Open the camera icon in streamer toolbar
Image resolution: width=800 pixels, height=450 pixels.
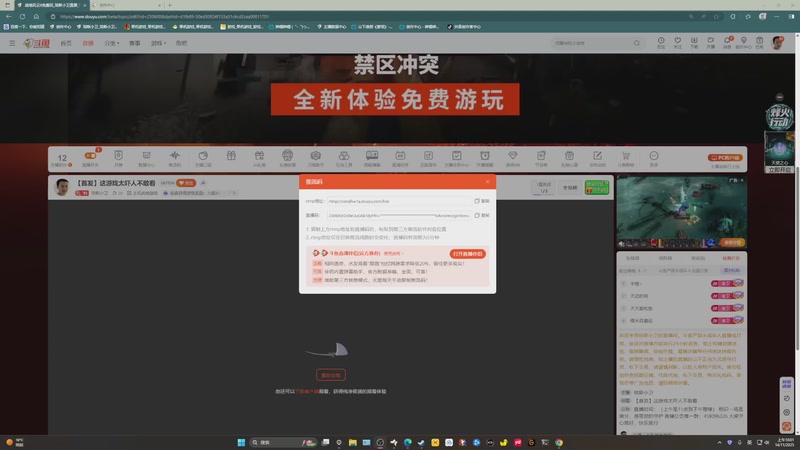(316, 158)
